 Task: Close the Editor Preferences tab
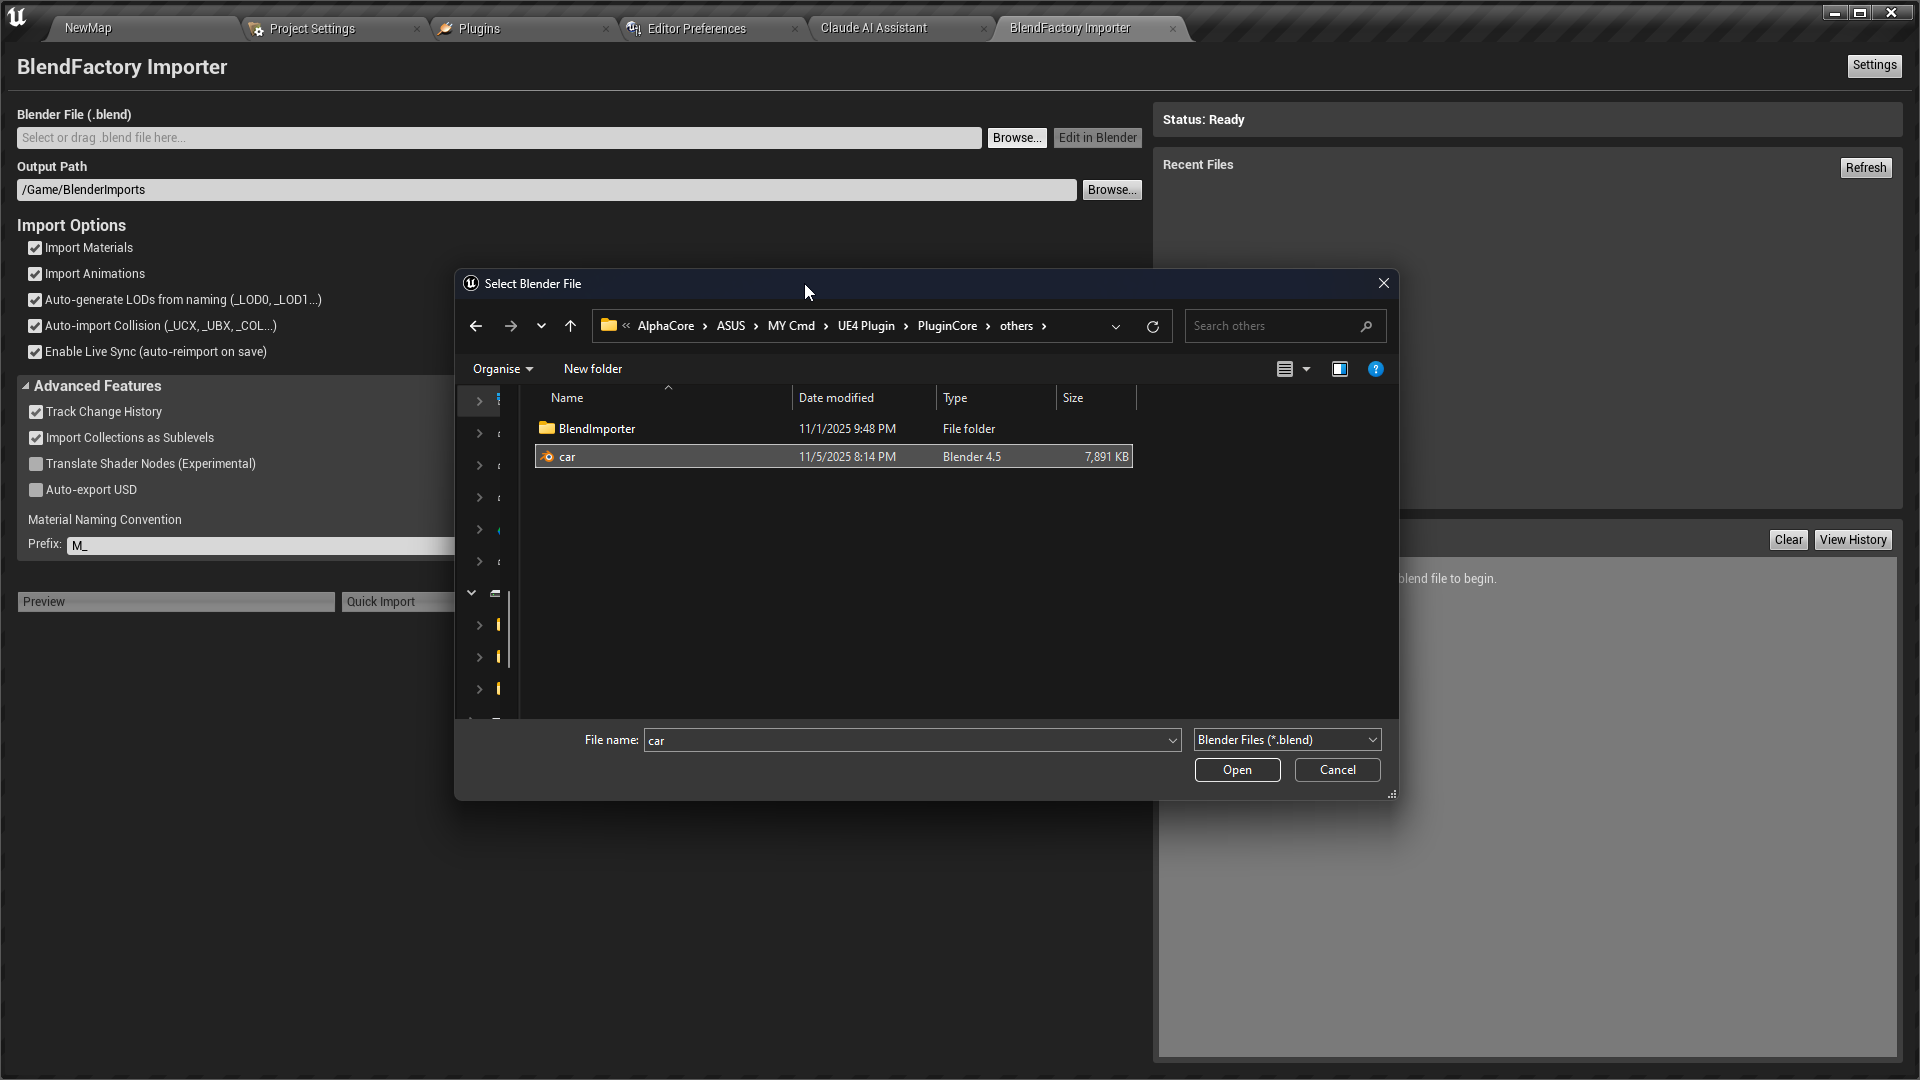795,29
